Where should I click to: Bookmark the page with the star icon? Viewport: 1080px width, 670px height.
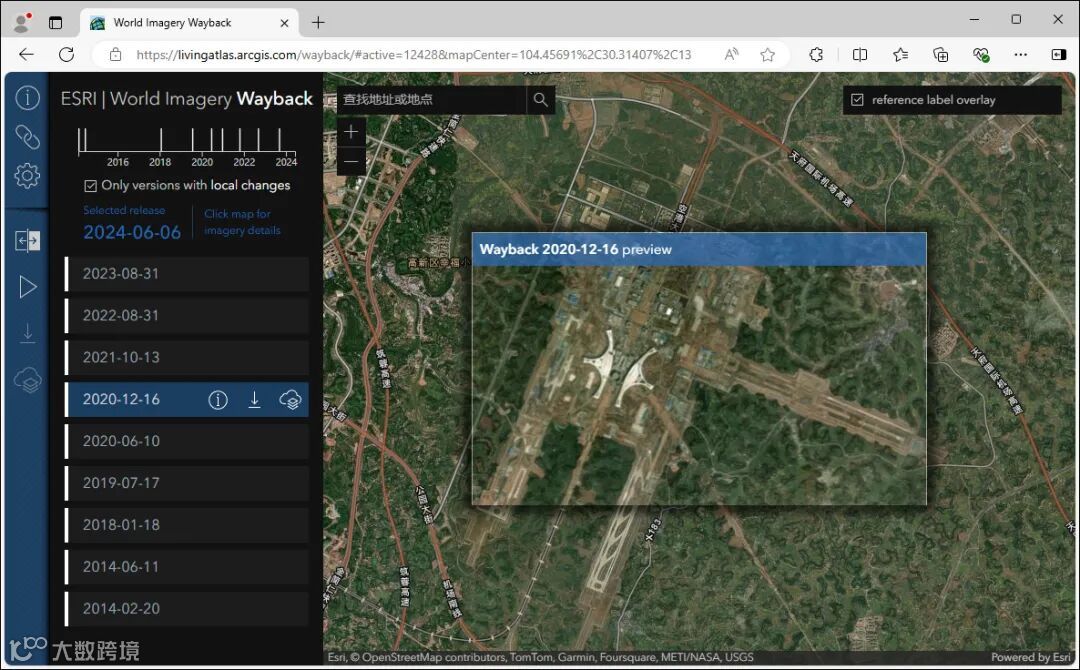767,55
